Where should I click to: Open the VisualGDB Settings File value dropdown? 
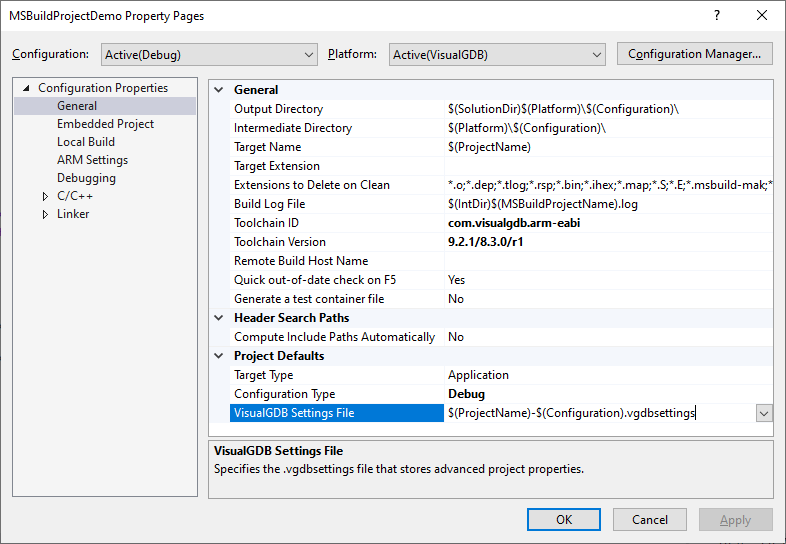tap(764, 414)
